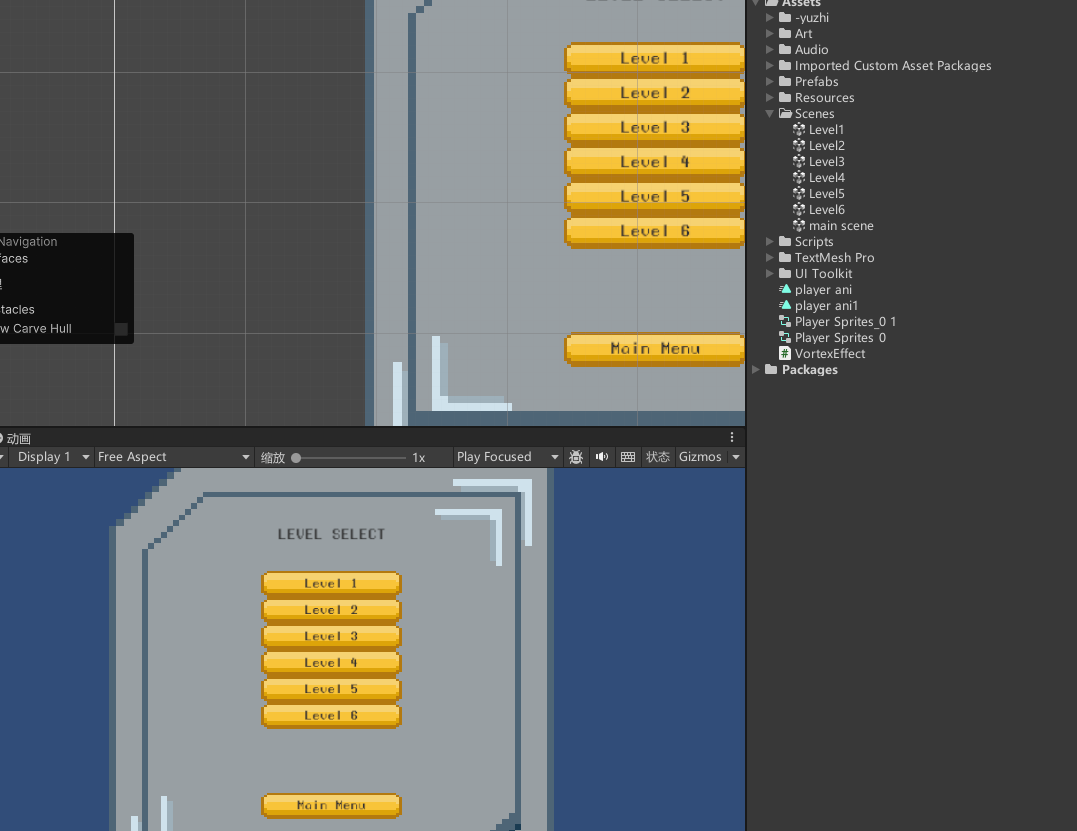
Task: Expand the -yuzhi folder arrow
Action: click(x=770, y=17)
